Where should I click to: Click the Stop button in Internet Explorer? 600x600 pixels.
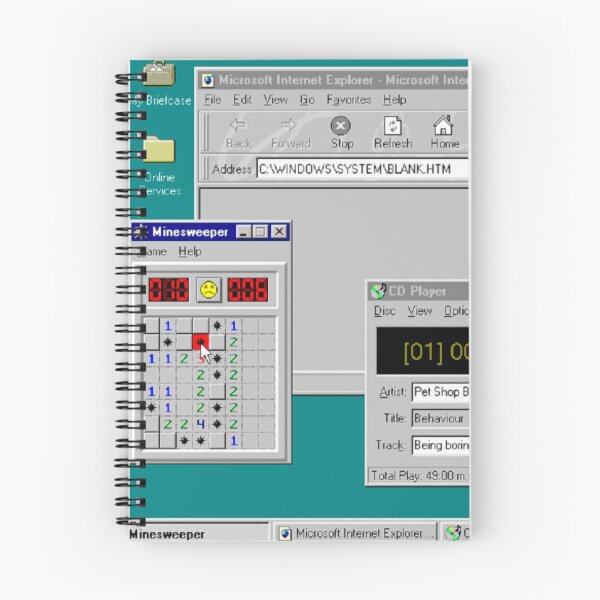coord(341,132)
